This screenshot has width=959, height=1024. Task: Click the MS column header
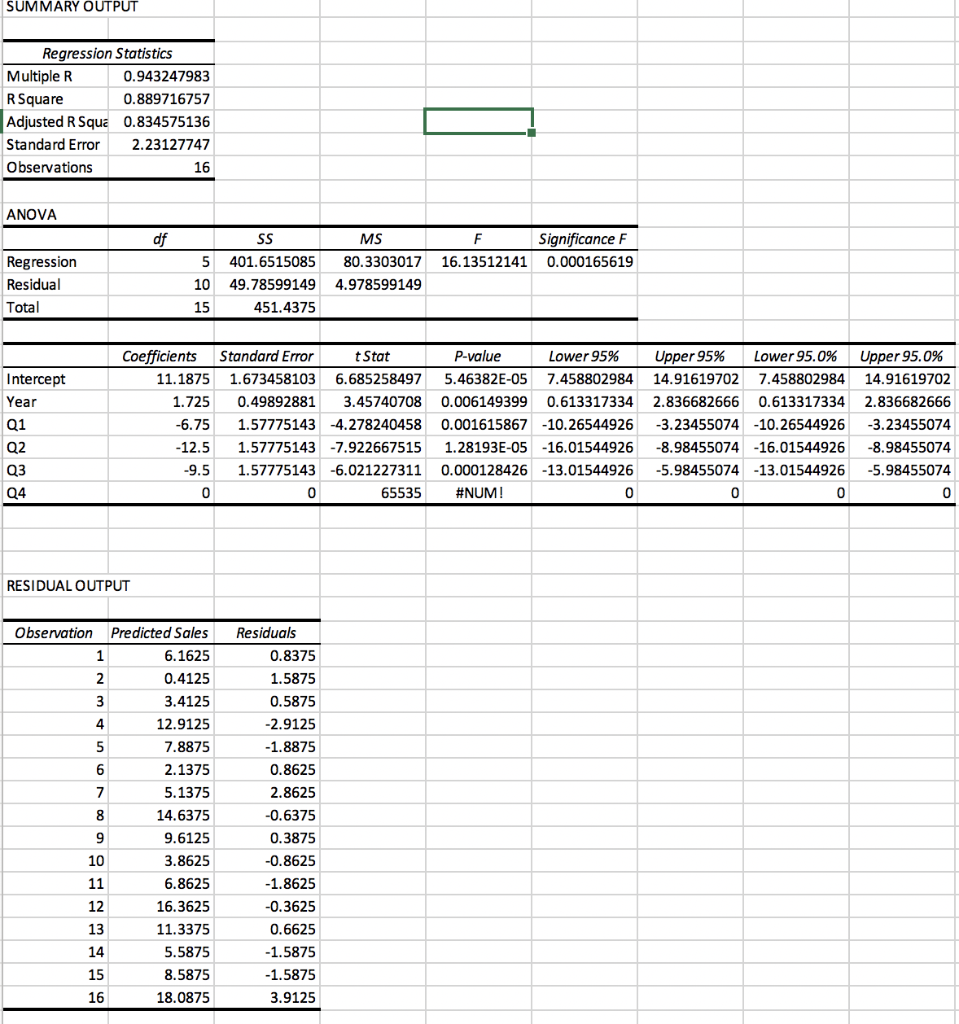(370, 238)
